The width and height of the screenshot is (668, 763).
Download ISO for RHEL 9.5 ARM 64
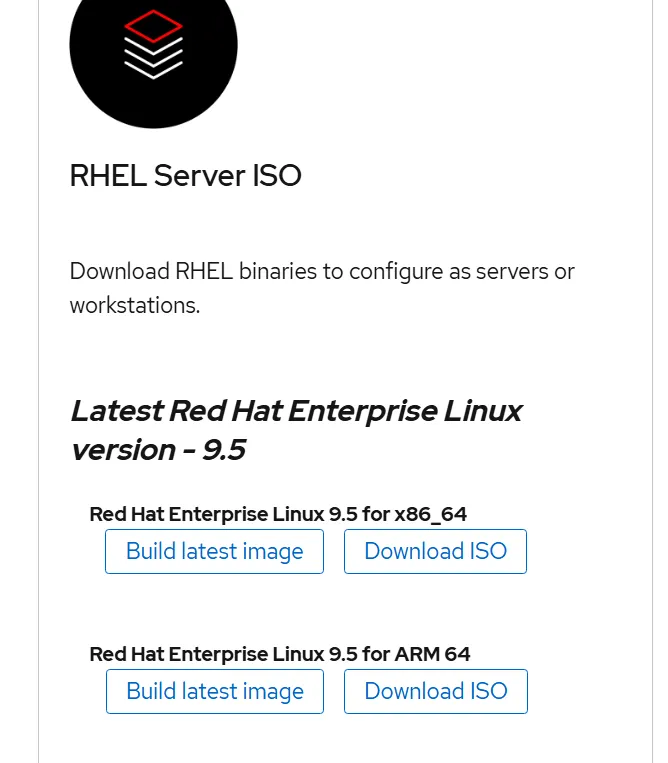(436, 691)
